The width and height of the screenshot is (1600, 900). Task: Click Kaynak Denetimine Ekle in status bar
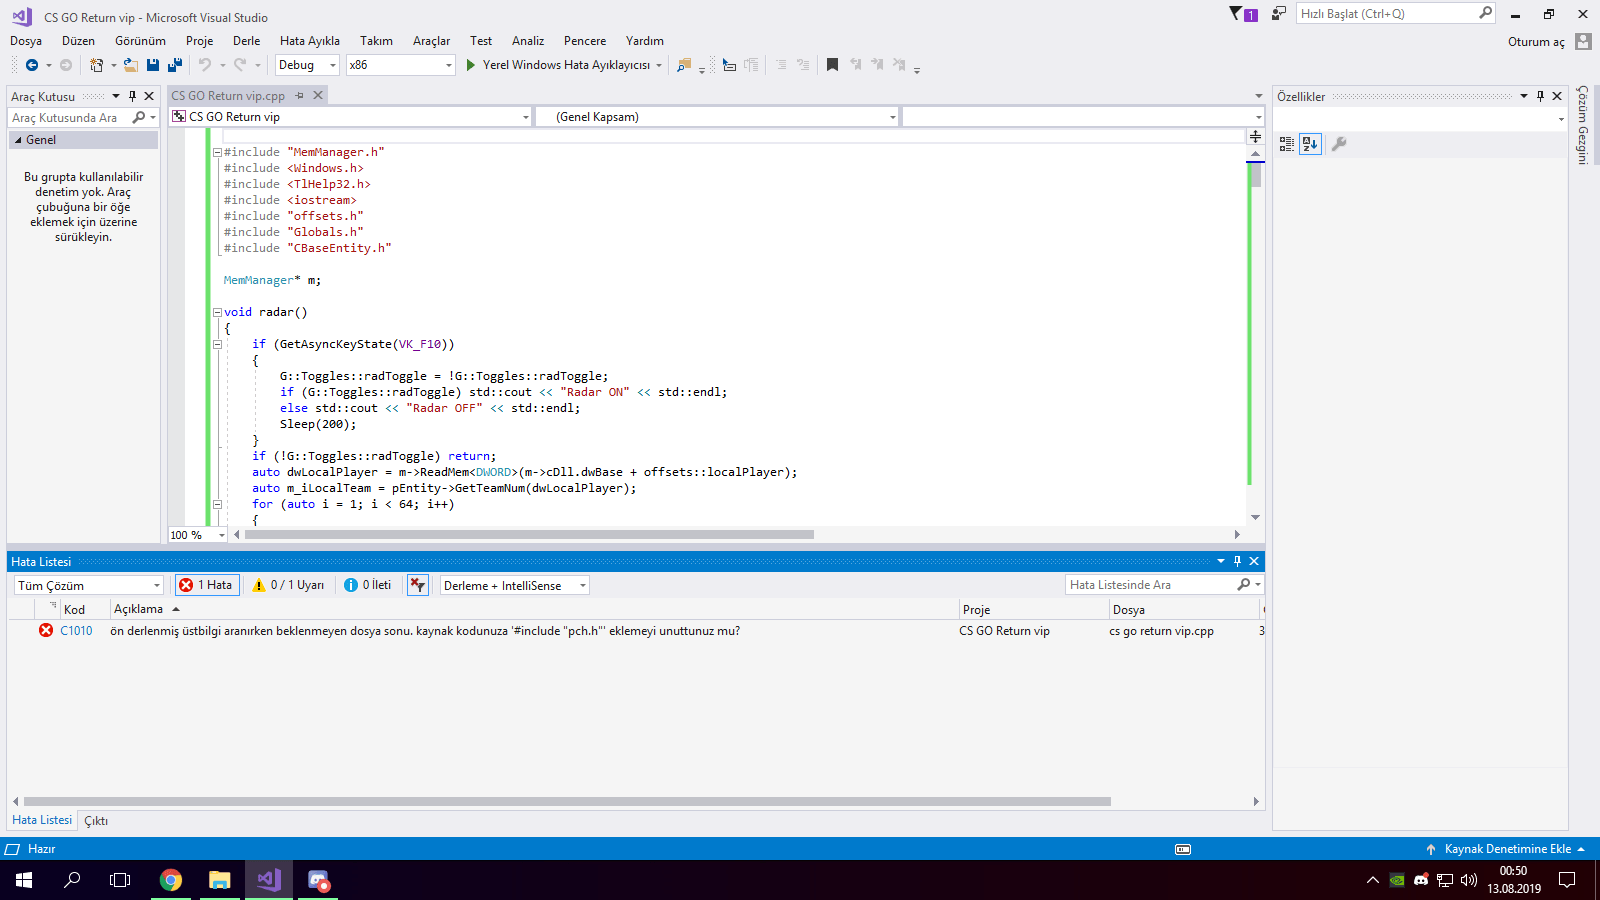point(1506,849)
